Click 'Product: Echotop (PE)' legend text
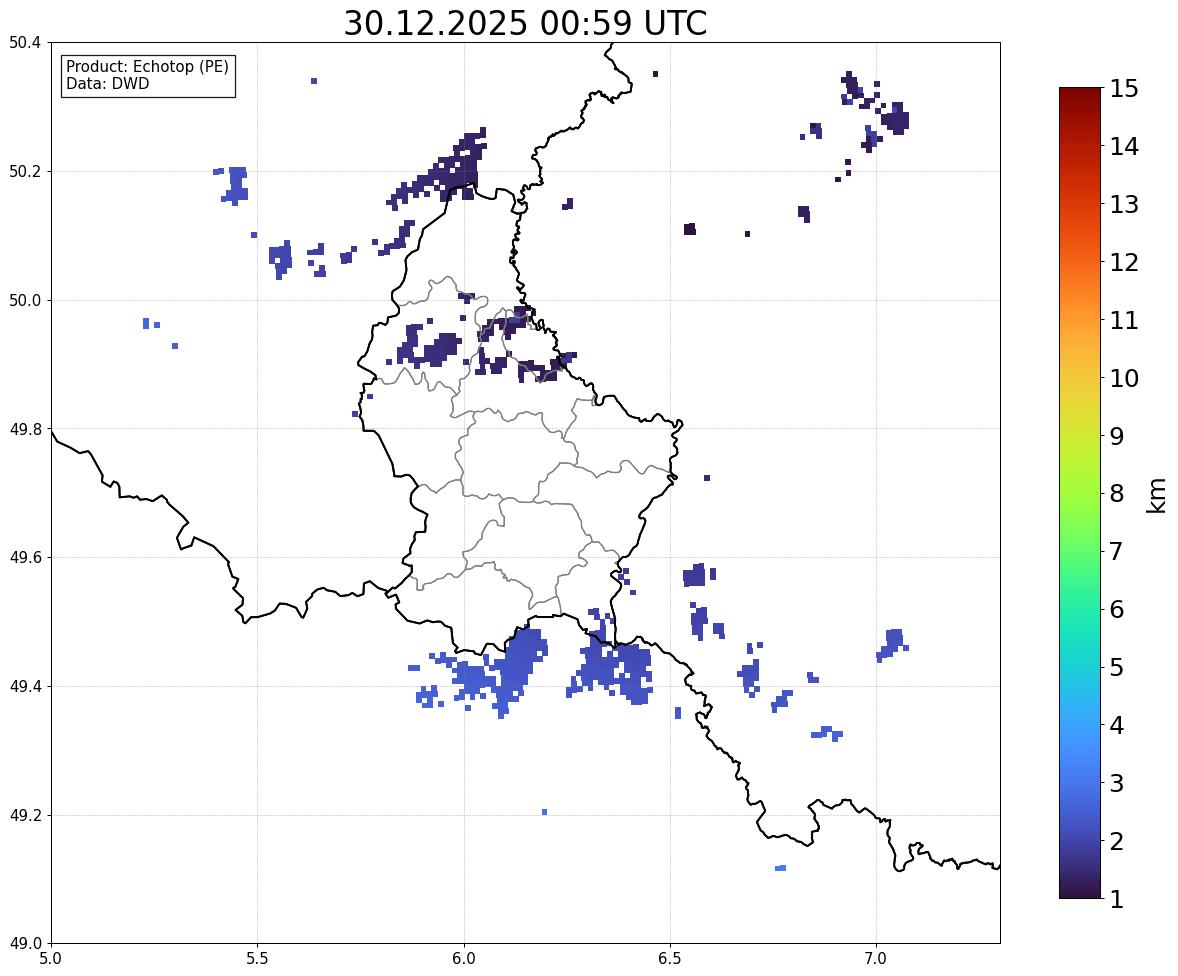This screenshot has width=1178, height=976. click(147, 66)
